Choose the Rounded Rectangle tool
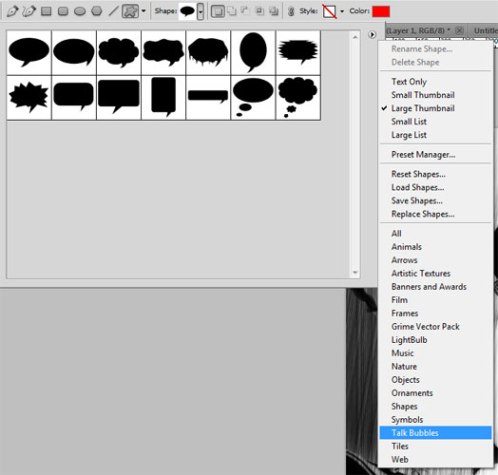 [63, 12]
